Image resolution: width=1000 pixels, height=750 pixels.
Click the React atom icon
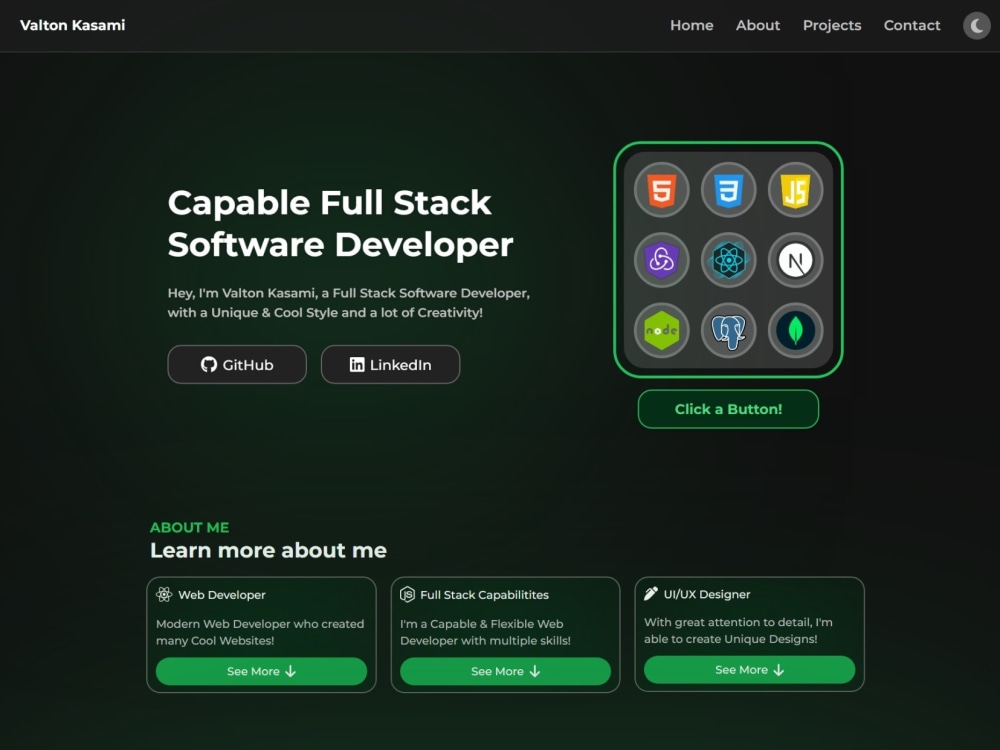click(x=728, y=260)
